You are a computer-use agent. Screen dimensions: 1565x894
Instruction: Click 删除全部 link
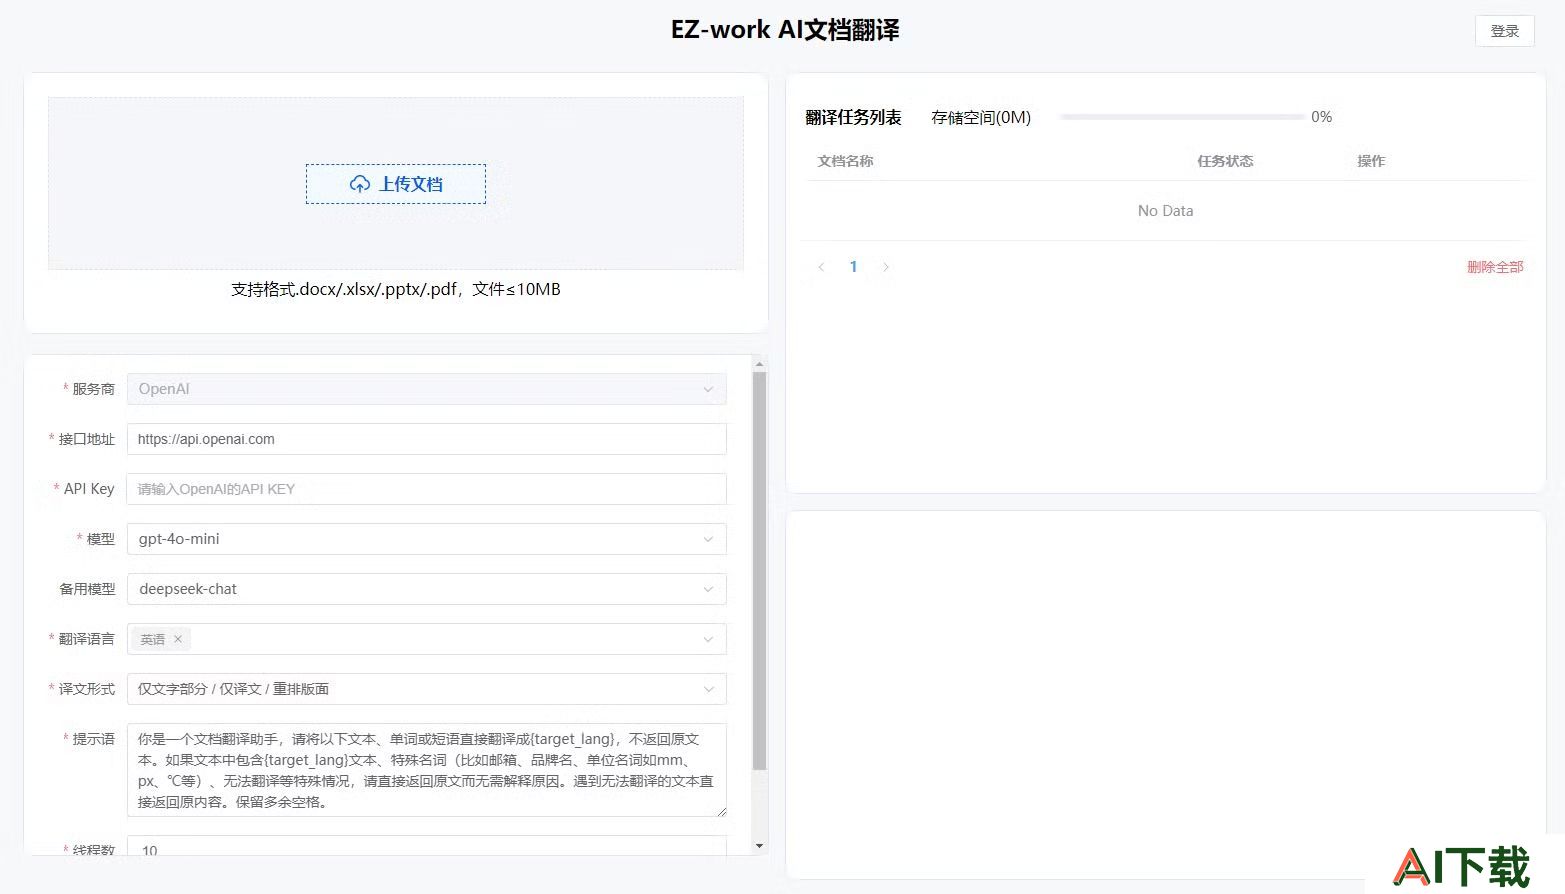click(x=1495, y=267)
